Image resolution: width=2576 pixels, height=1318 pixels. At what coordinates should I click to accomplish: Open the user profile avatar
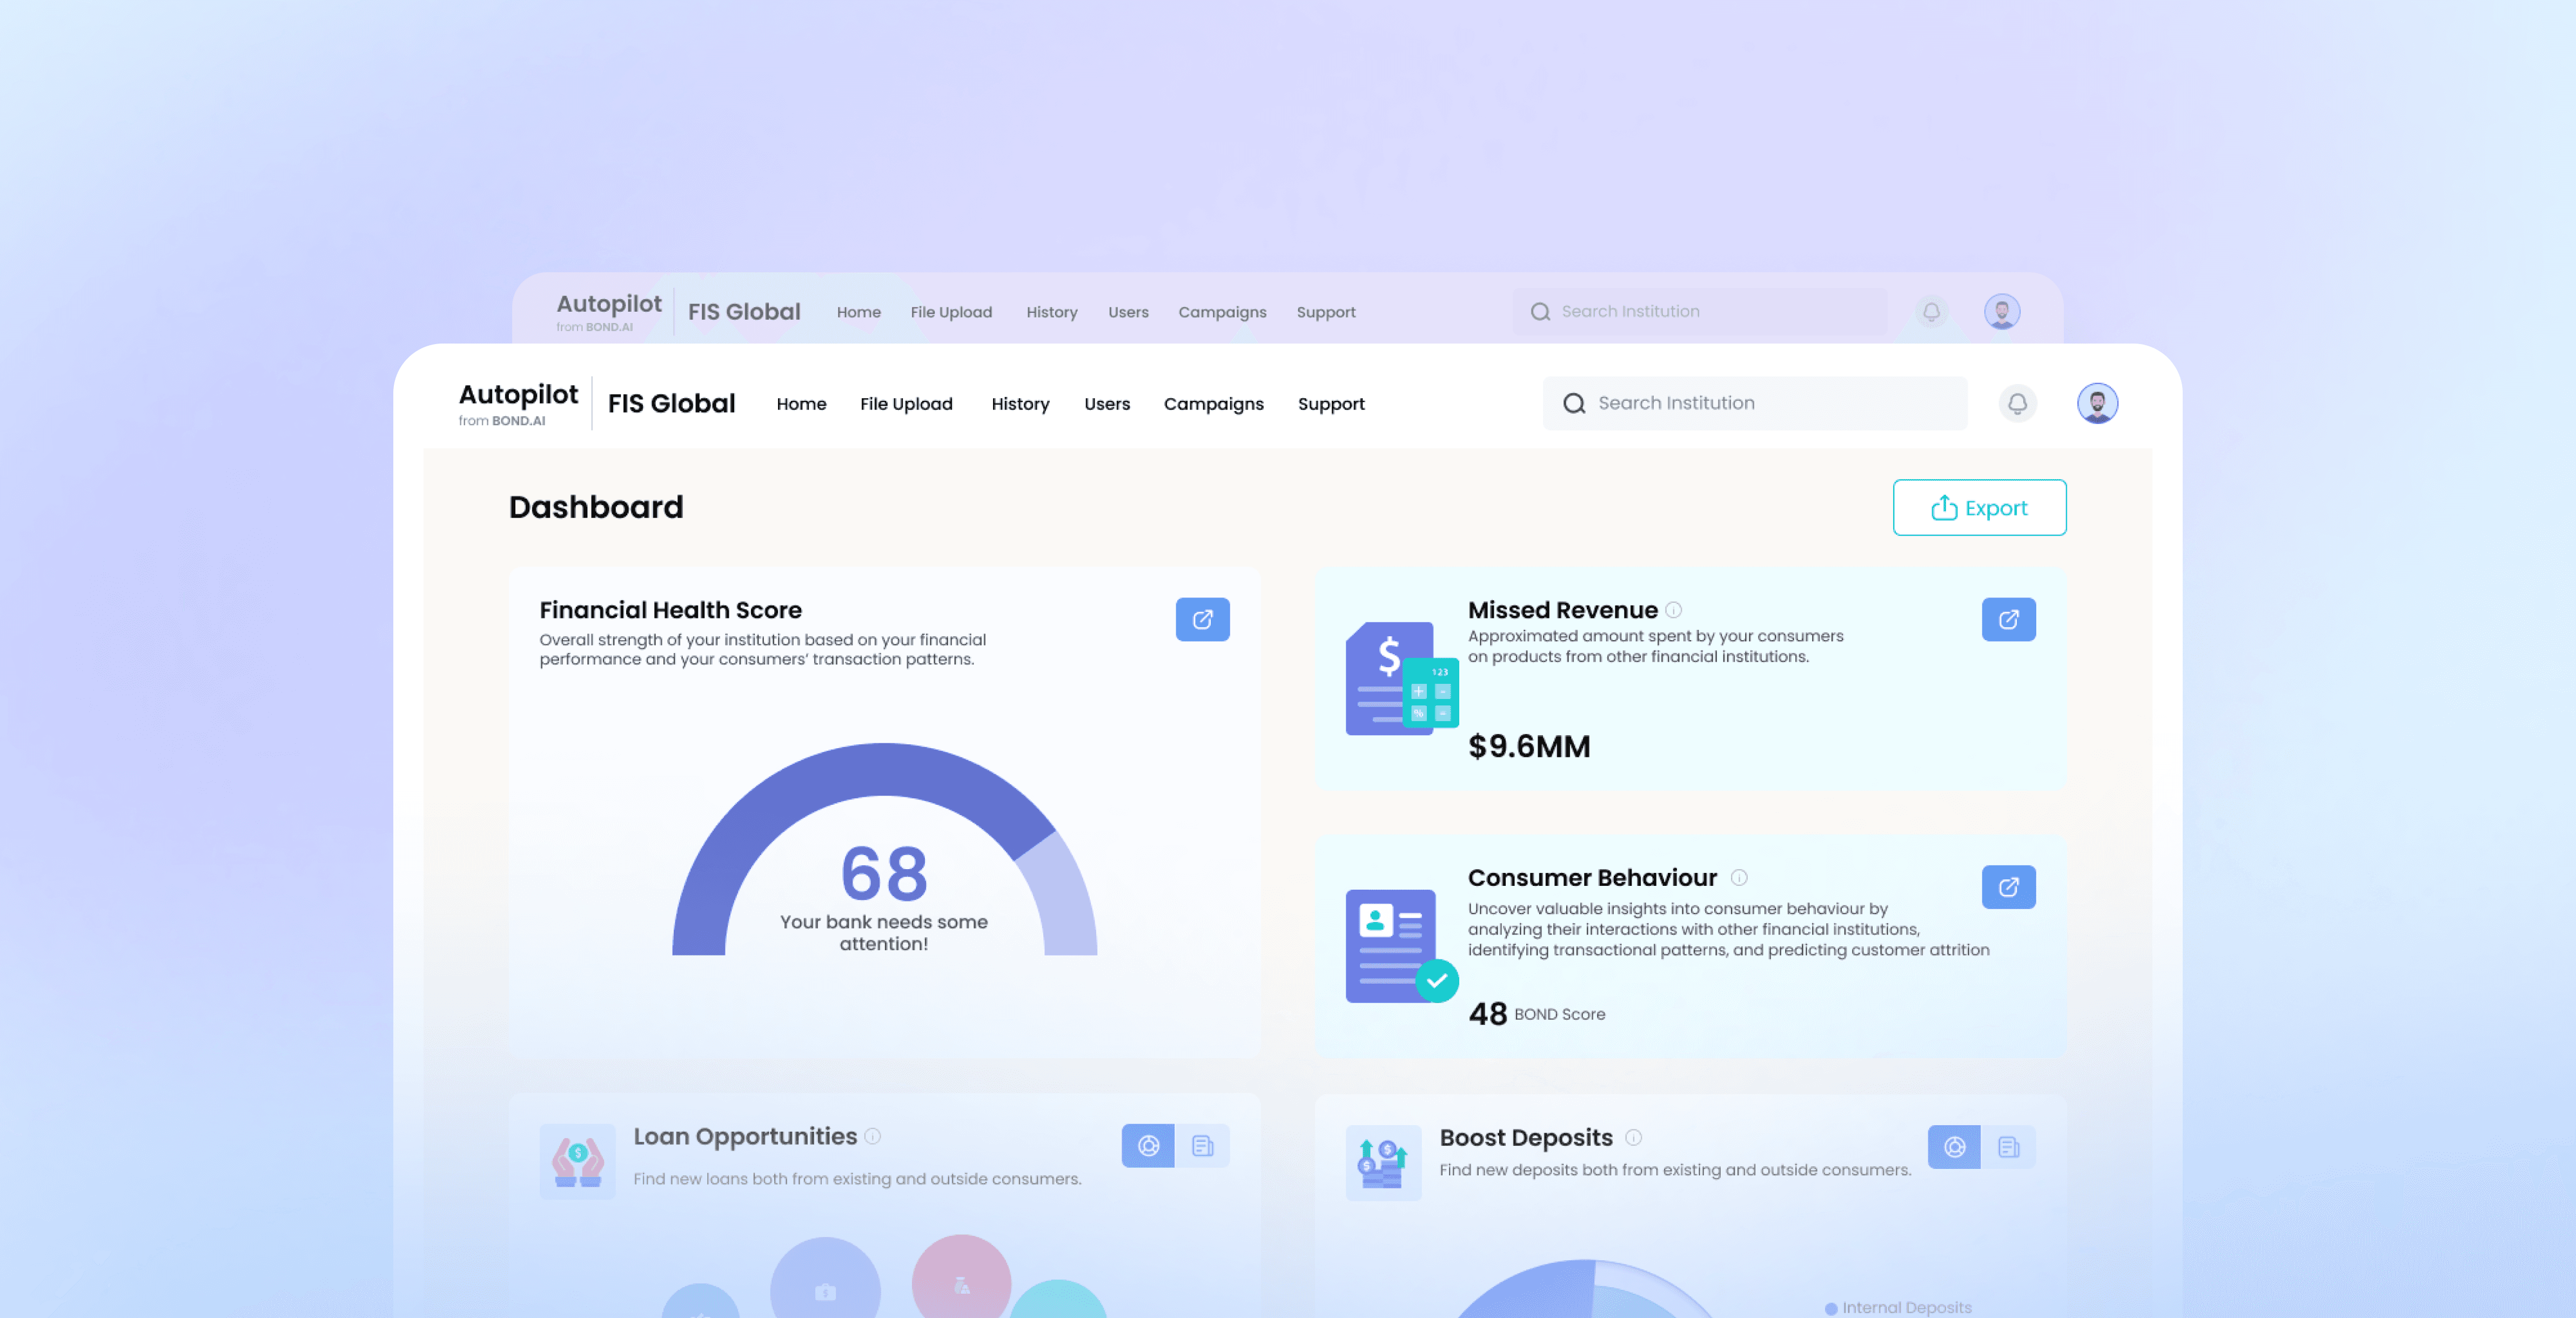tap(2097, 403)
